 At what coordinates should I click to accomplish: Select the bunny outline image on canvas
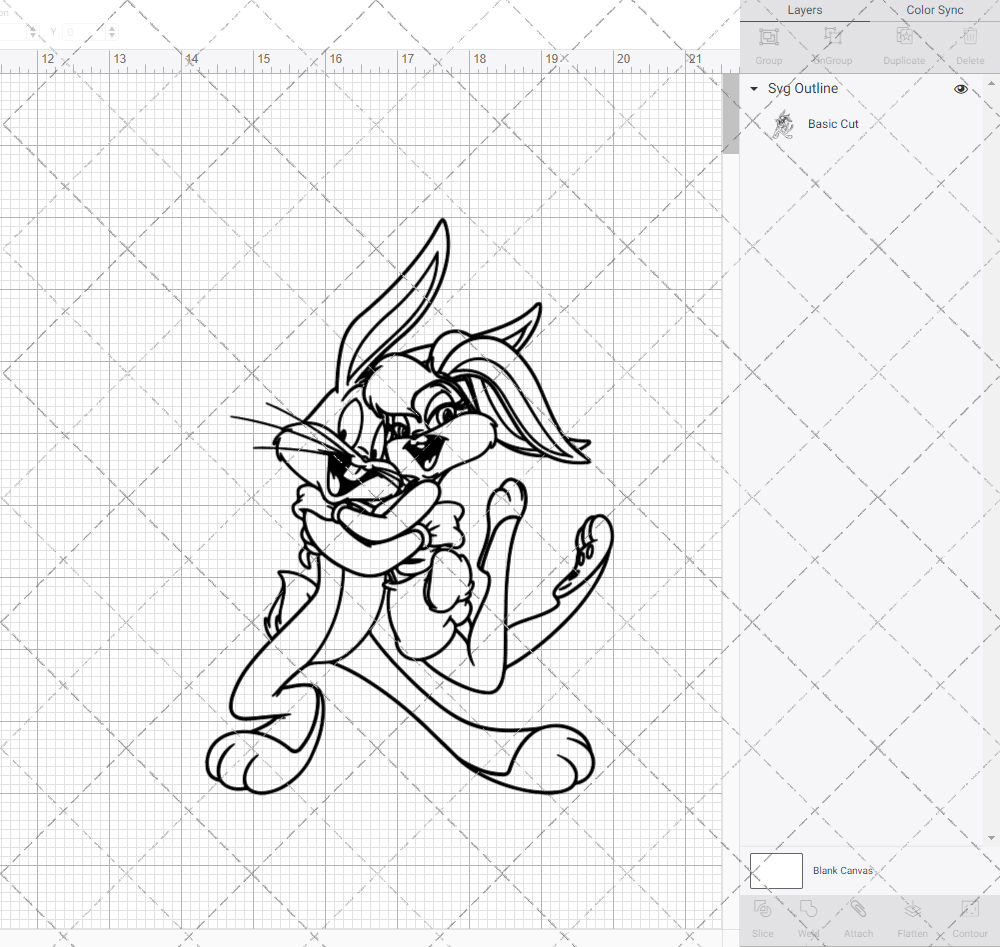[x=408, y=507]
